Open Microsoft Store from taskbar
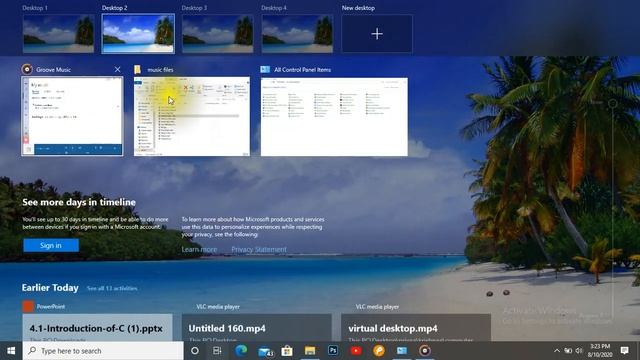The image size is (640, 360). pyautogui.click(x=287, y=351)
